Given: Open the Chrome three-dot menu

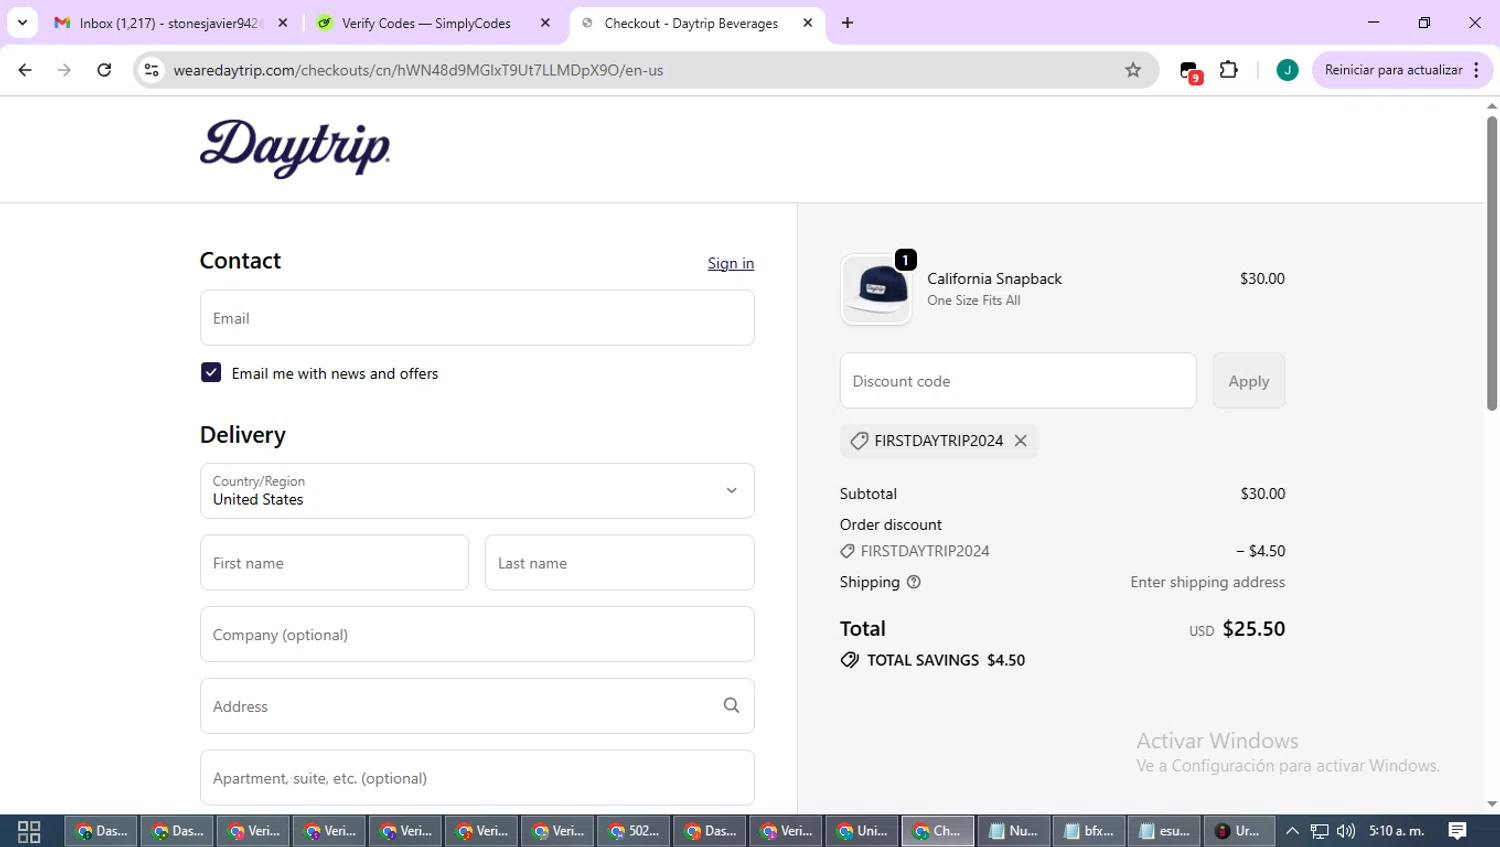Looking at the screenshot, I should pyautogui.click(x=1476, y=70).
